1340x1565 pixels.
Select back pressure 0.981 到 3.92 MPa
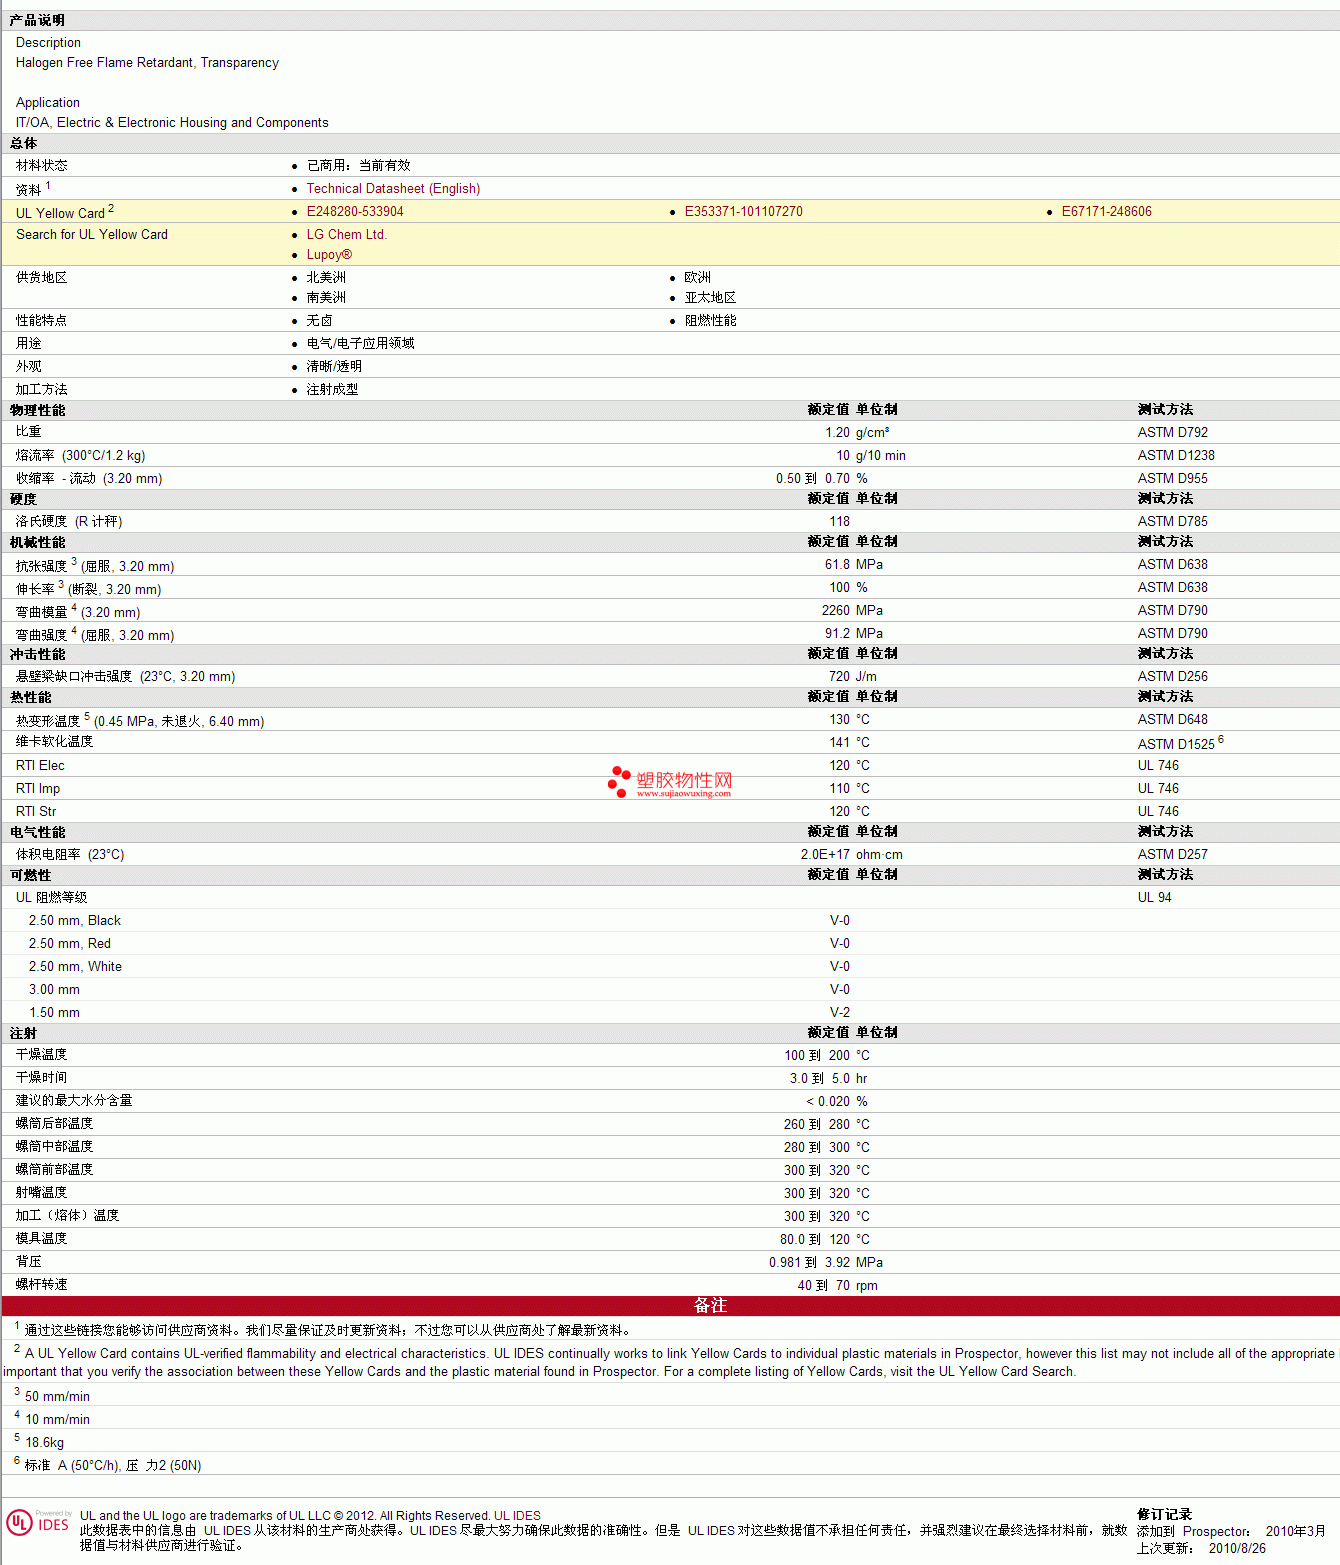click(826, 1262)
